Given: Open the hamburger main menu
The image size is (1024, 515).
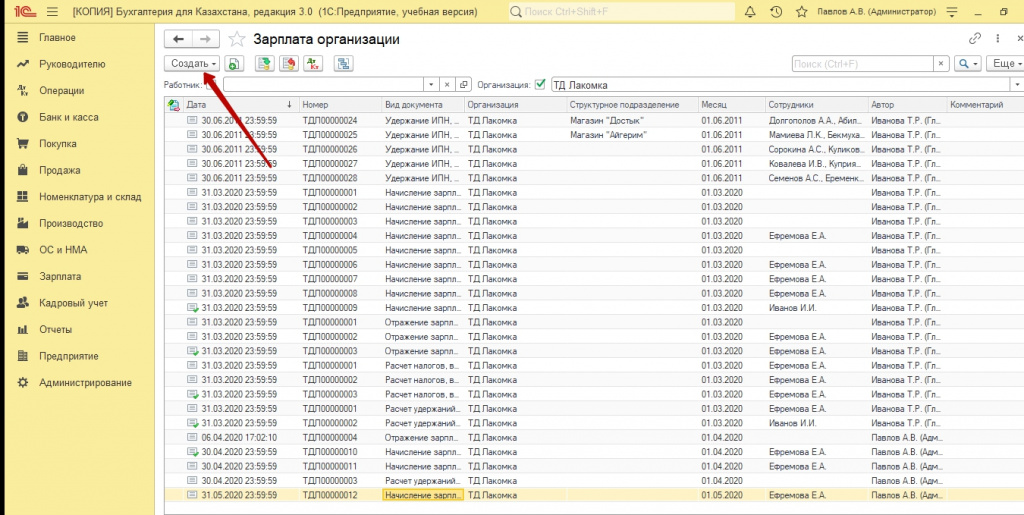Looking at the screenshot, I should (53, 12).
